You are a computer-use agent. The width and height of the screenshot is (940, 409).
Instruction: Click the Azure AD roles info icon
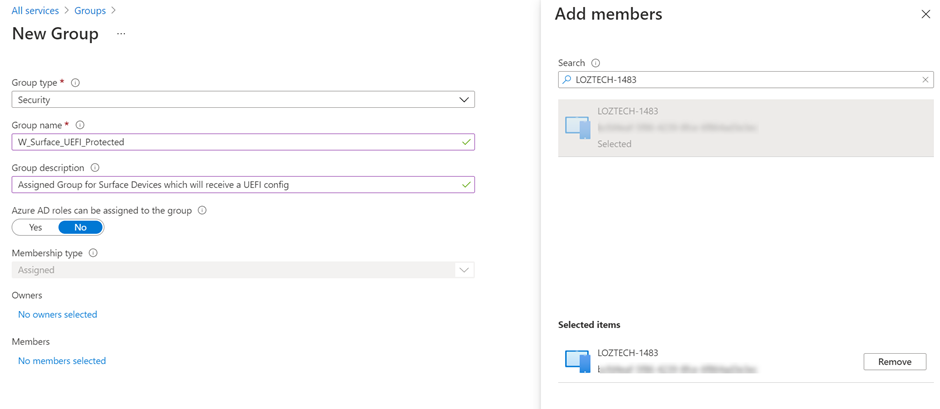click(202, 211)
